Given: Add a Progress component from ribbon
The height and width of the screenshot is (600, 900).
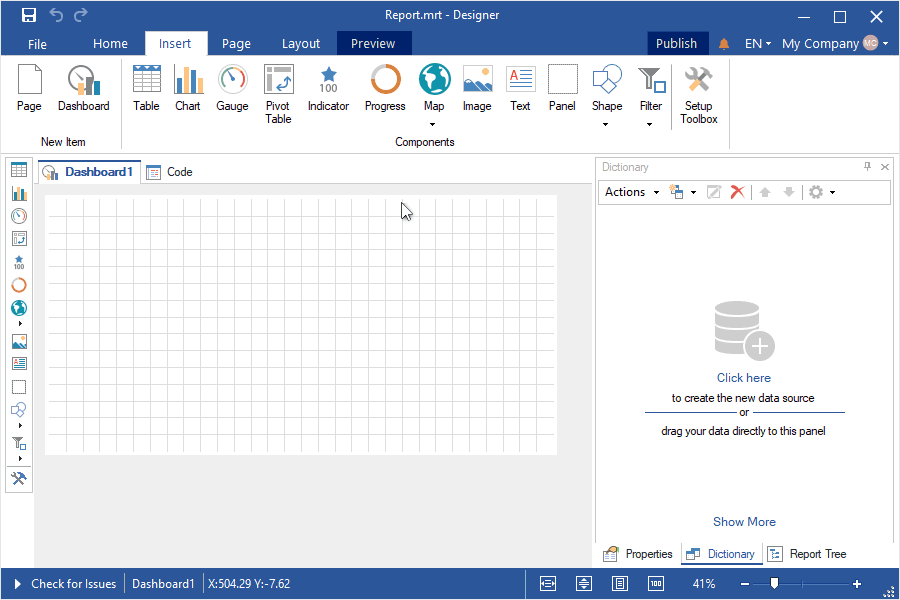Looking at the screenshot, I should click(x=385, y=88).
